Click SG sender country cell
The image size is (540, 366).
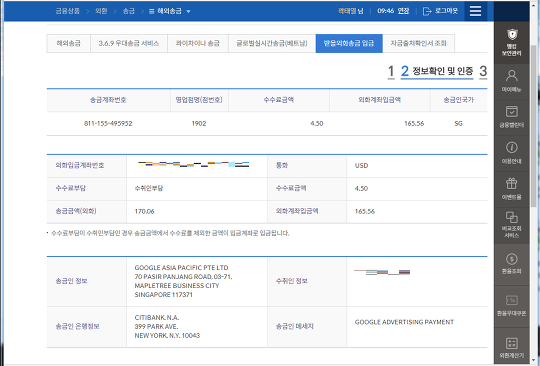click(x=458, y=124)
